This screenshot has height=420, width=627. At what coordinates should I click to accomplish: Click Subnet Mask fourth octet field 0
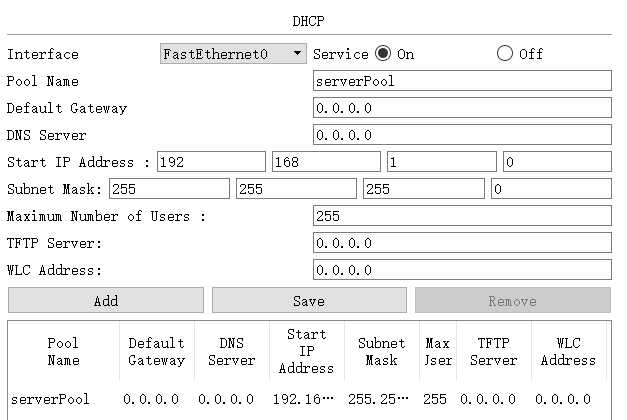tap(551, 189)
